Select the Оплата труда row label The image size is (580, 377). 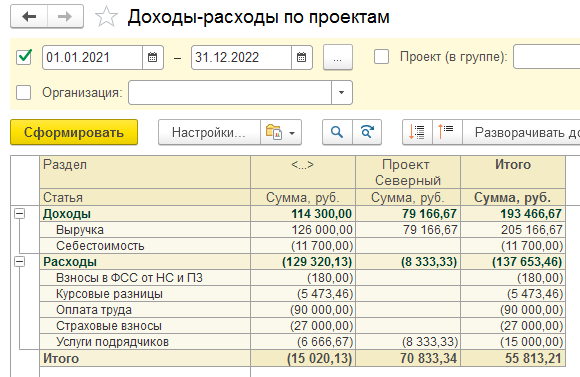click(94, 310)
